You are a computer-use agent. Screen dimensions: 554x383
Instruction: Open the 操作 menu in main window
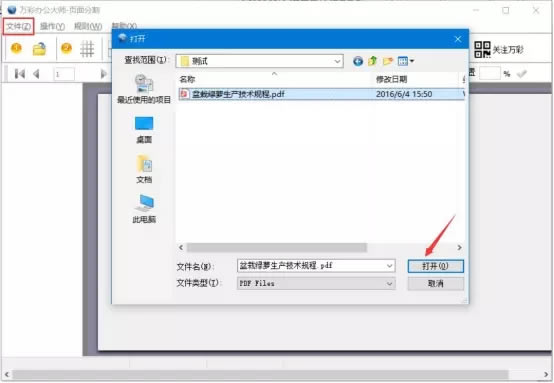[x=52, y=26]
